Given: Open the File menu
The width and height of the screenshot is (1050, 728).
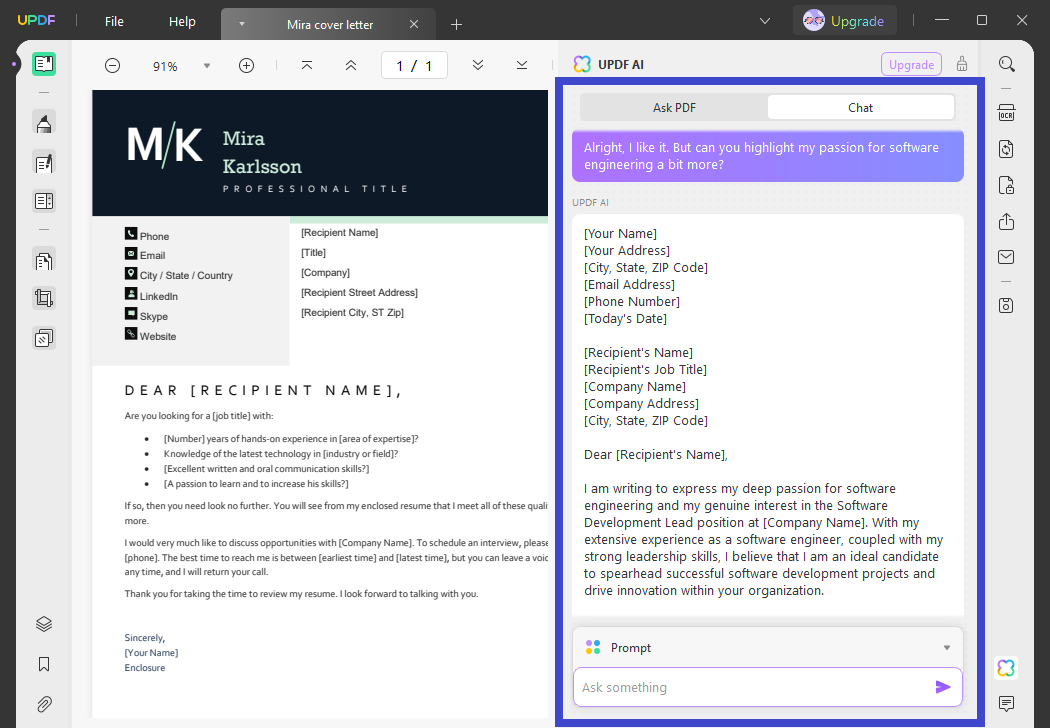Looking at the screenshot, I should [113, 20].
